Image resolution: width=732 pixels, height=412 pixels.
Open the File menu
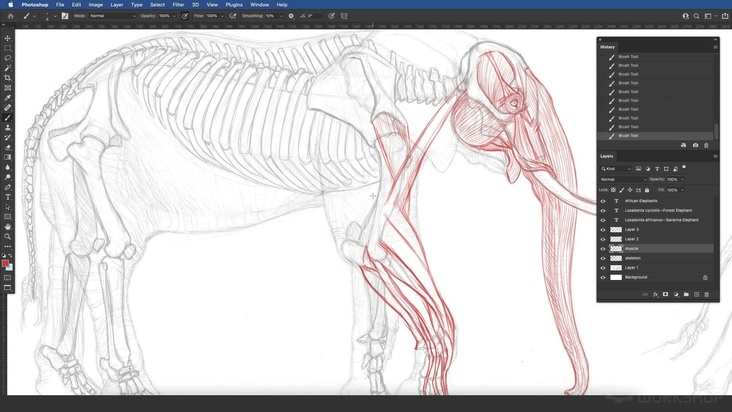(60, 5)
